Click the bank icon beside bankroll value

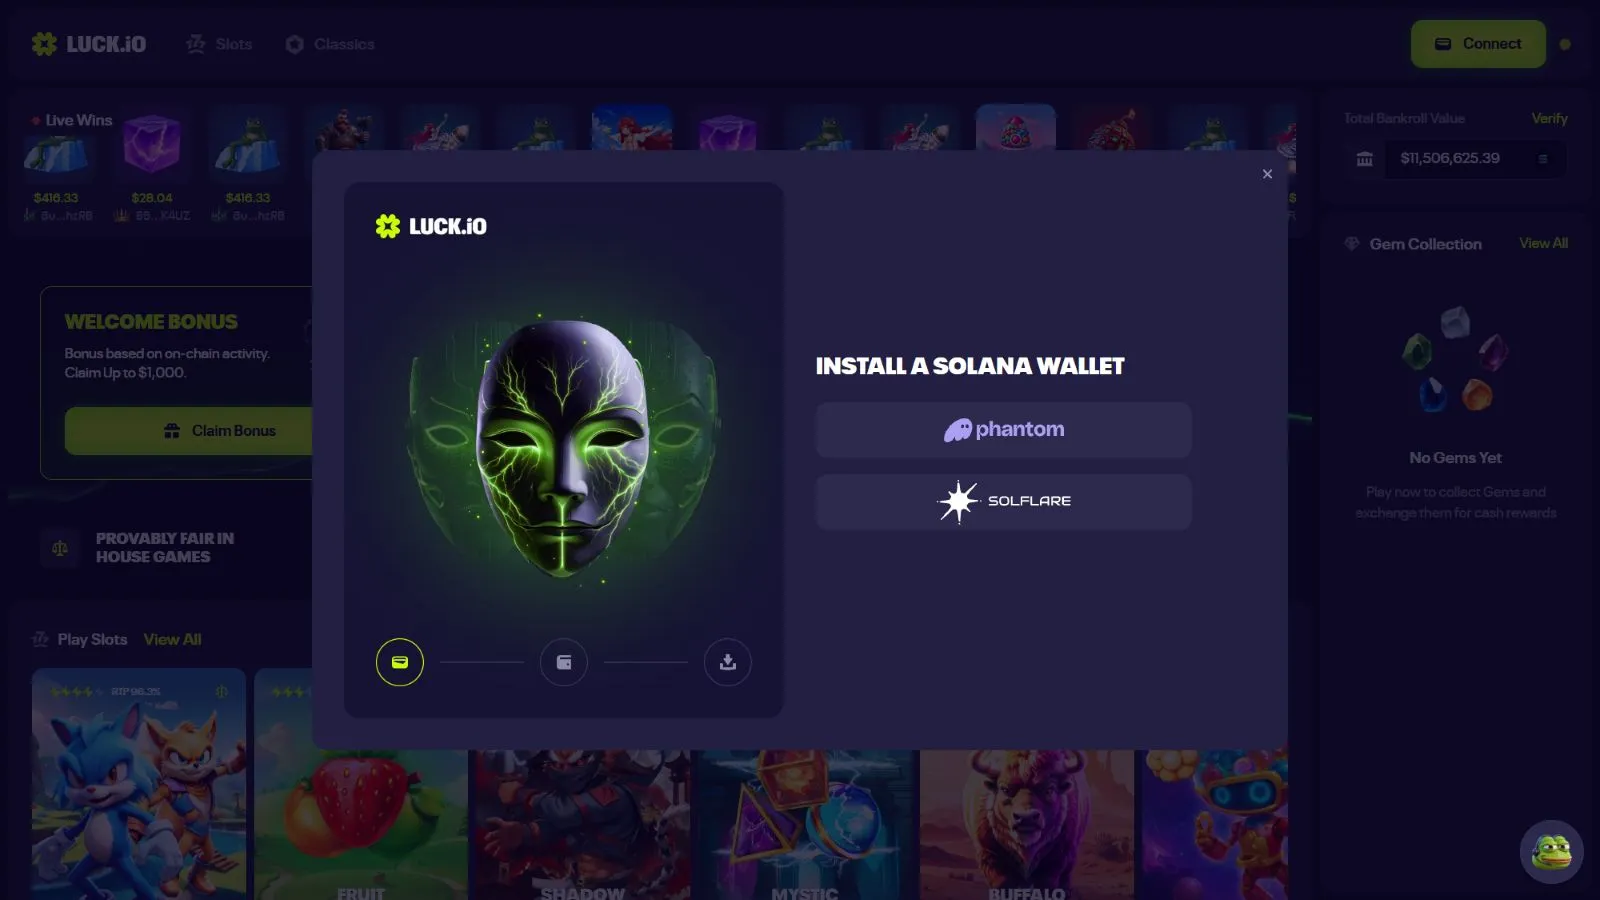pyautogui.click(x=1364, y=159)
